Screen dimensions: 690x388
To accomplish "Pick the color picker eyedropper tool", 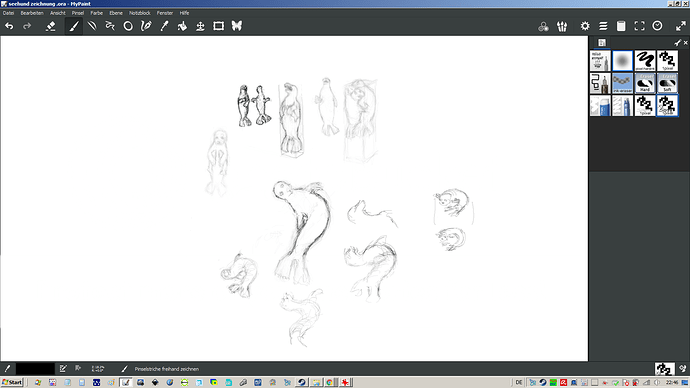I will pos(164,26).
